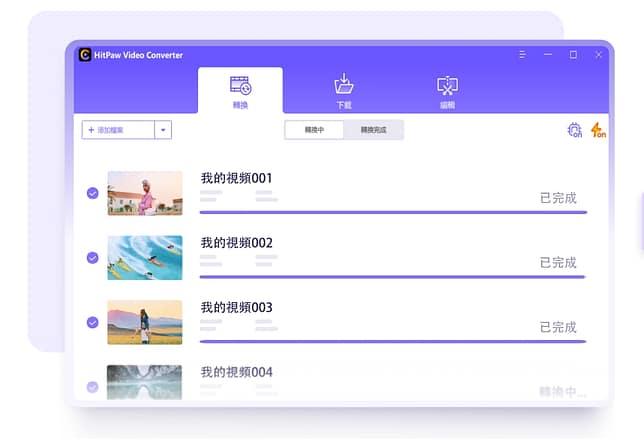Screen dimensions: 644x442
Task: Open the HitPaw app logo icon
Action: [x=85, y=55]
